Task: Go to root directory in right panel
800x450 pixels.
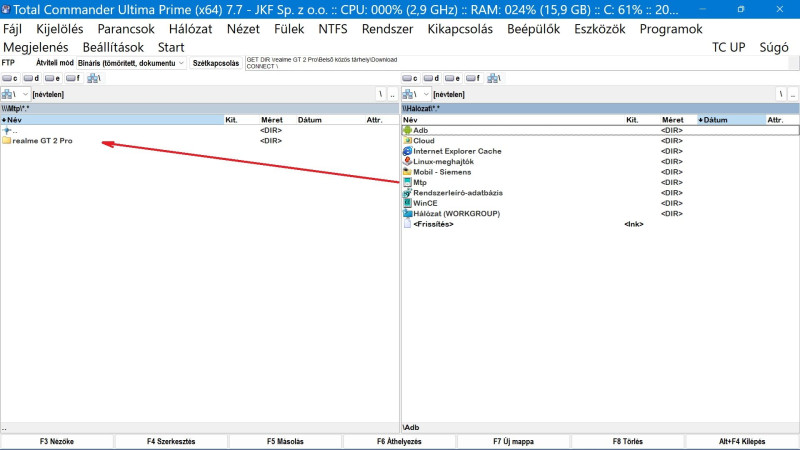Action: coord(781,94)
